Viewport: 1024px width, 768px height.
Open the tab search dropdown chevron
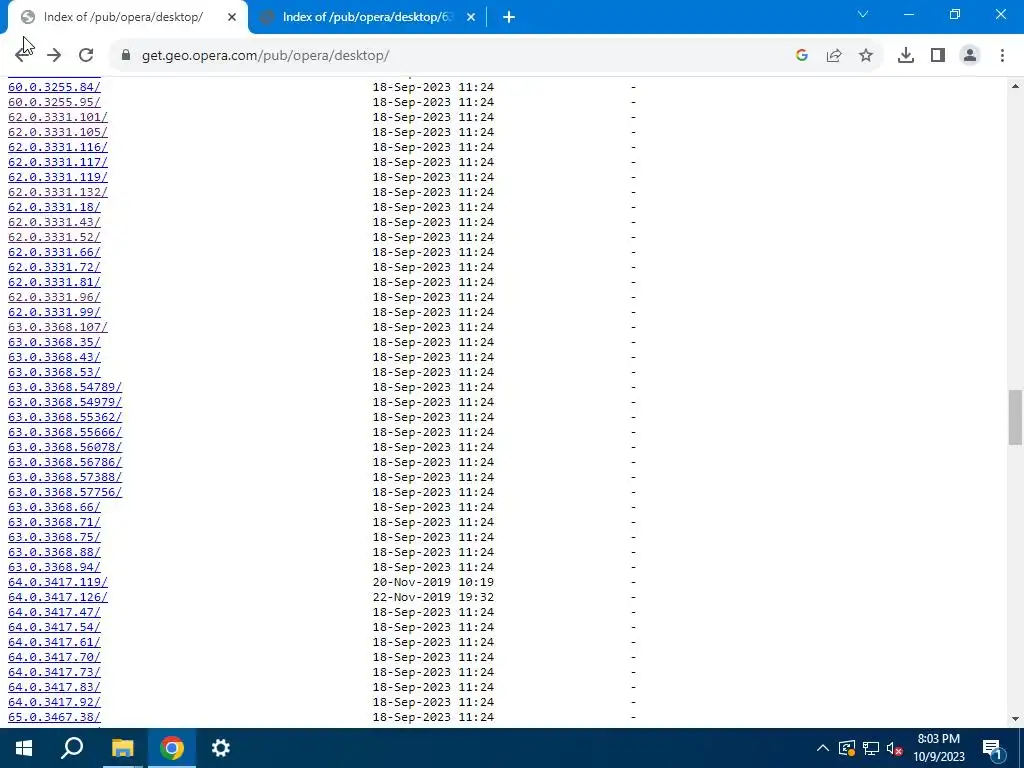point(863,14)
